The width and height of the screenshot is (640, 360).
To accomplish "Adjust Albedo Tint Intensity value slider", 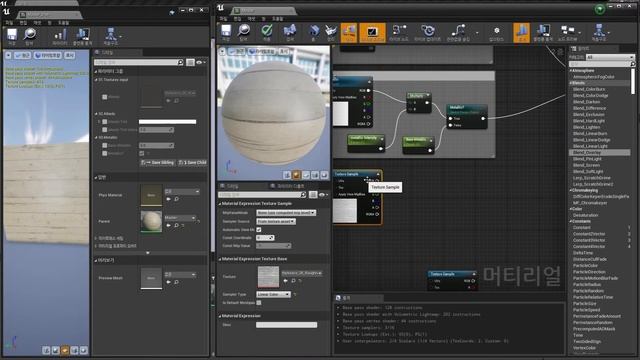I will [x=156, y=129].
